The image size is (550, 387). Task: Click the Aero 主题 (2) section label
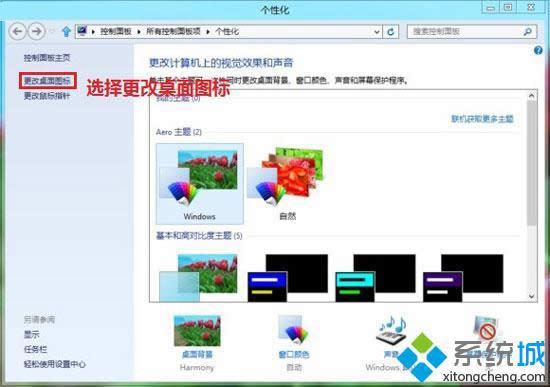click(x=179, y=132)
